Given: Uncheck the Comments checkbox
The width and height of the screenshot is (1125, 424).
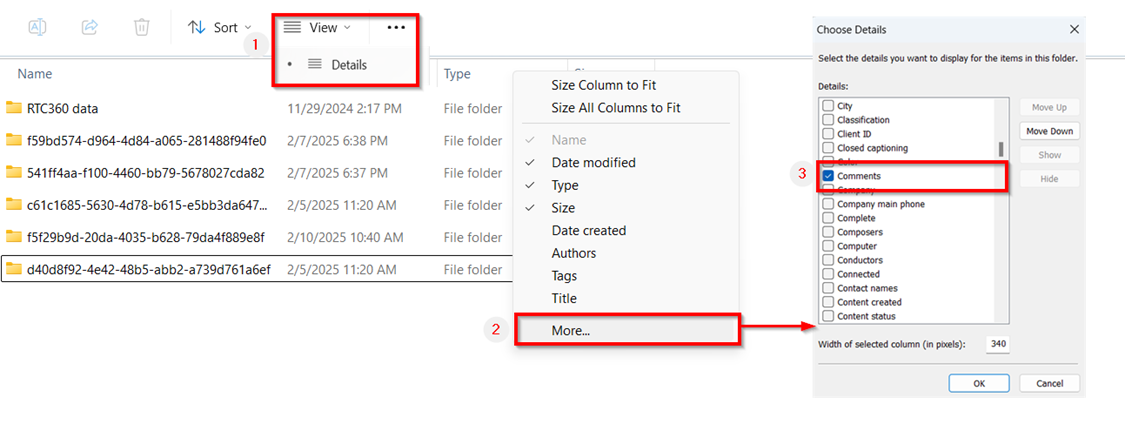Looking at the screenshot, I should [828, 176].
